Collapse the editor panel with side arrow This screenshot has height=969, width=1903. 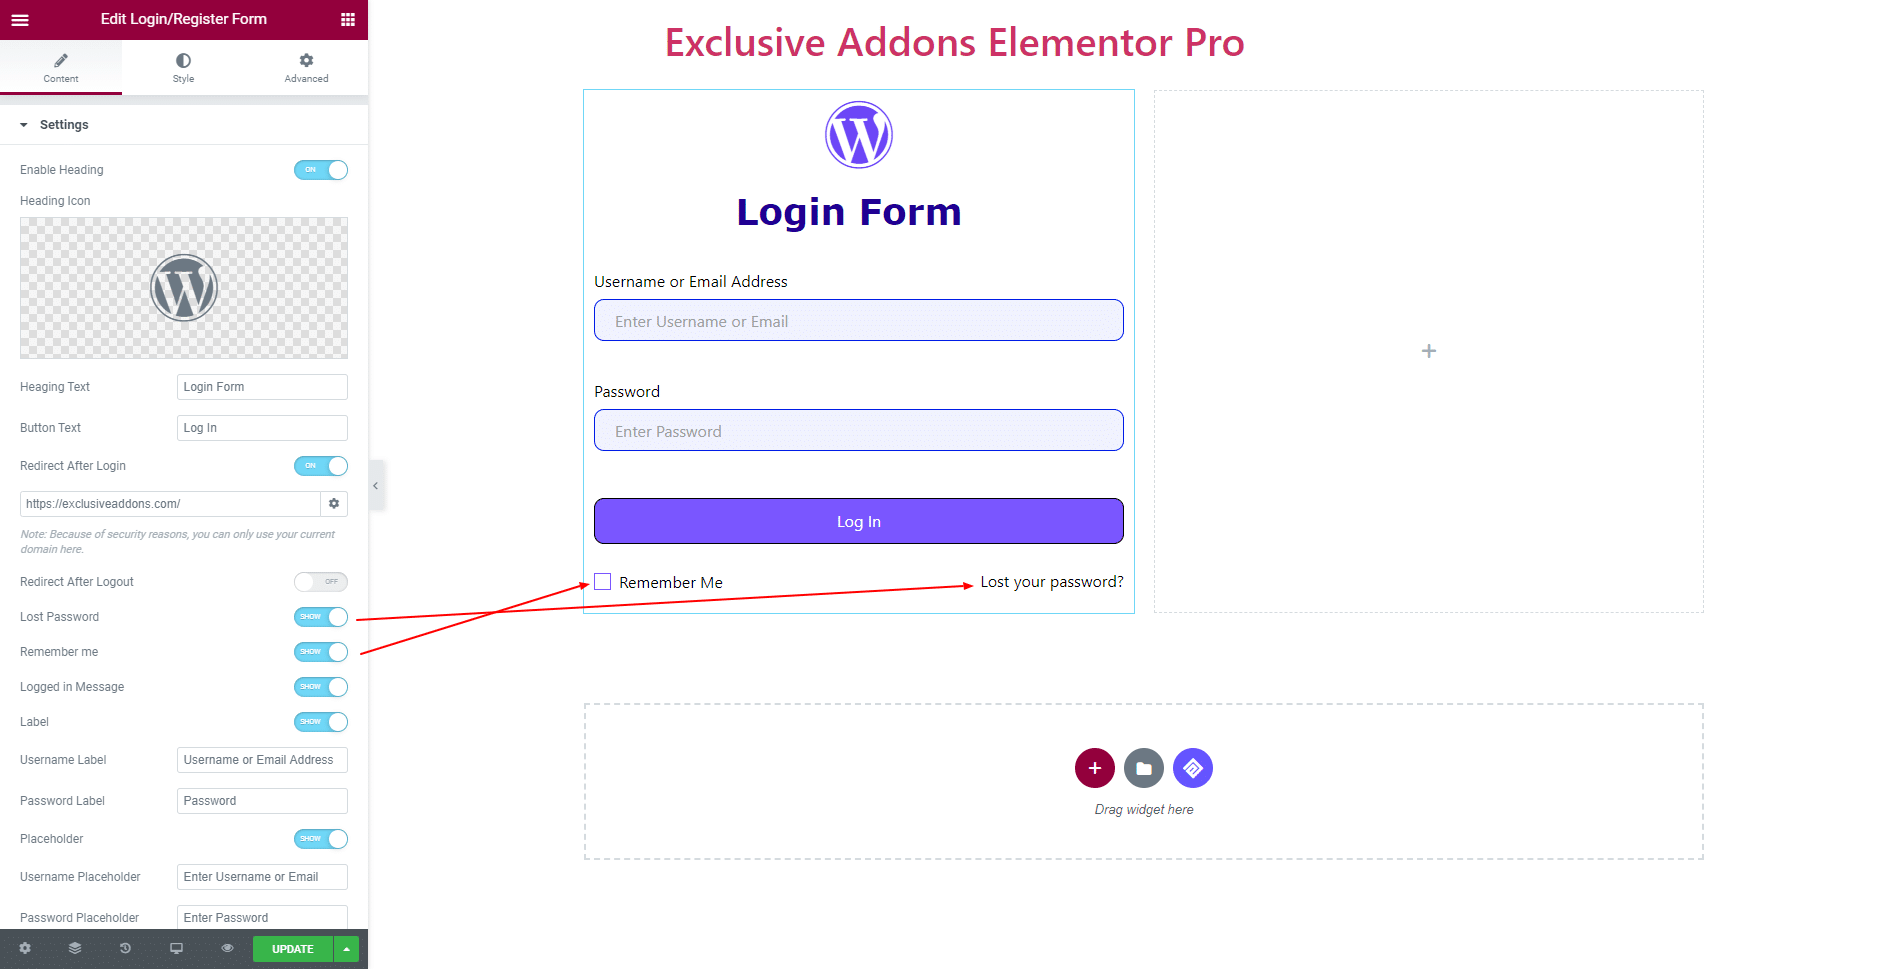click(376, 486)
